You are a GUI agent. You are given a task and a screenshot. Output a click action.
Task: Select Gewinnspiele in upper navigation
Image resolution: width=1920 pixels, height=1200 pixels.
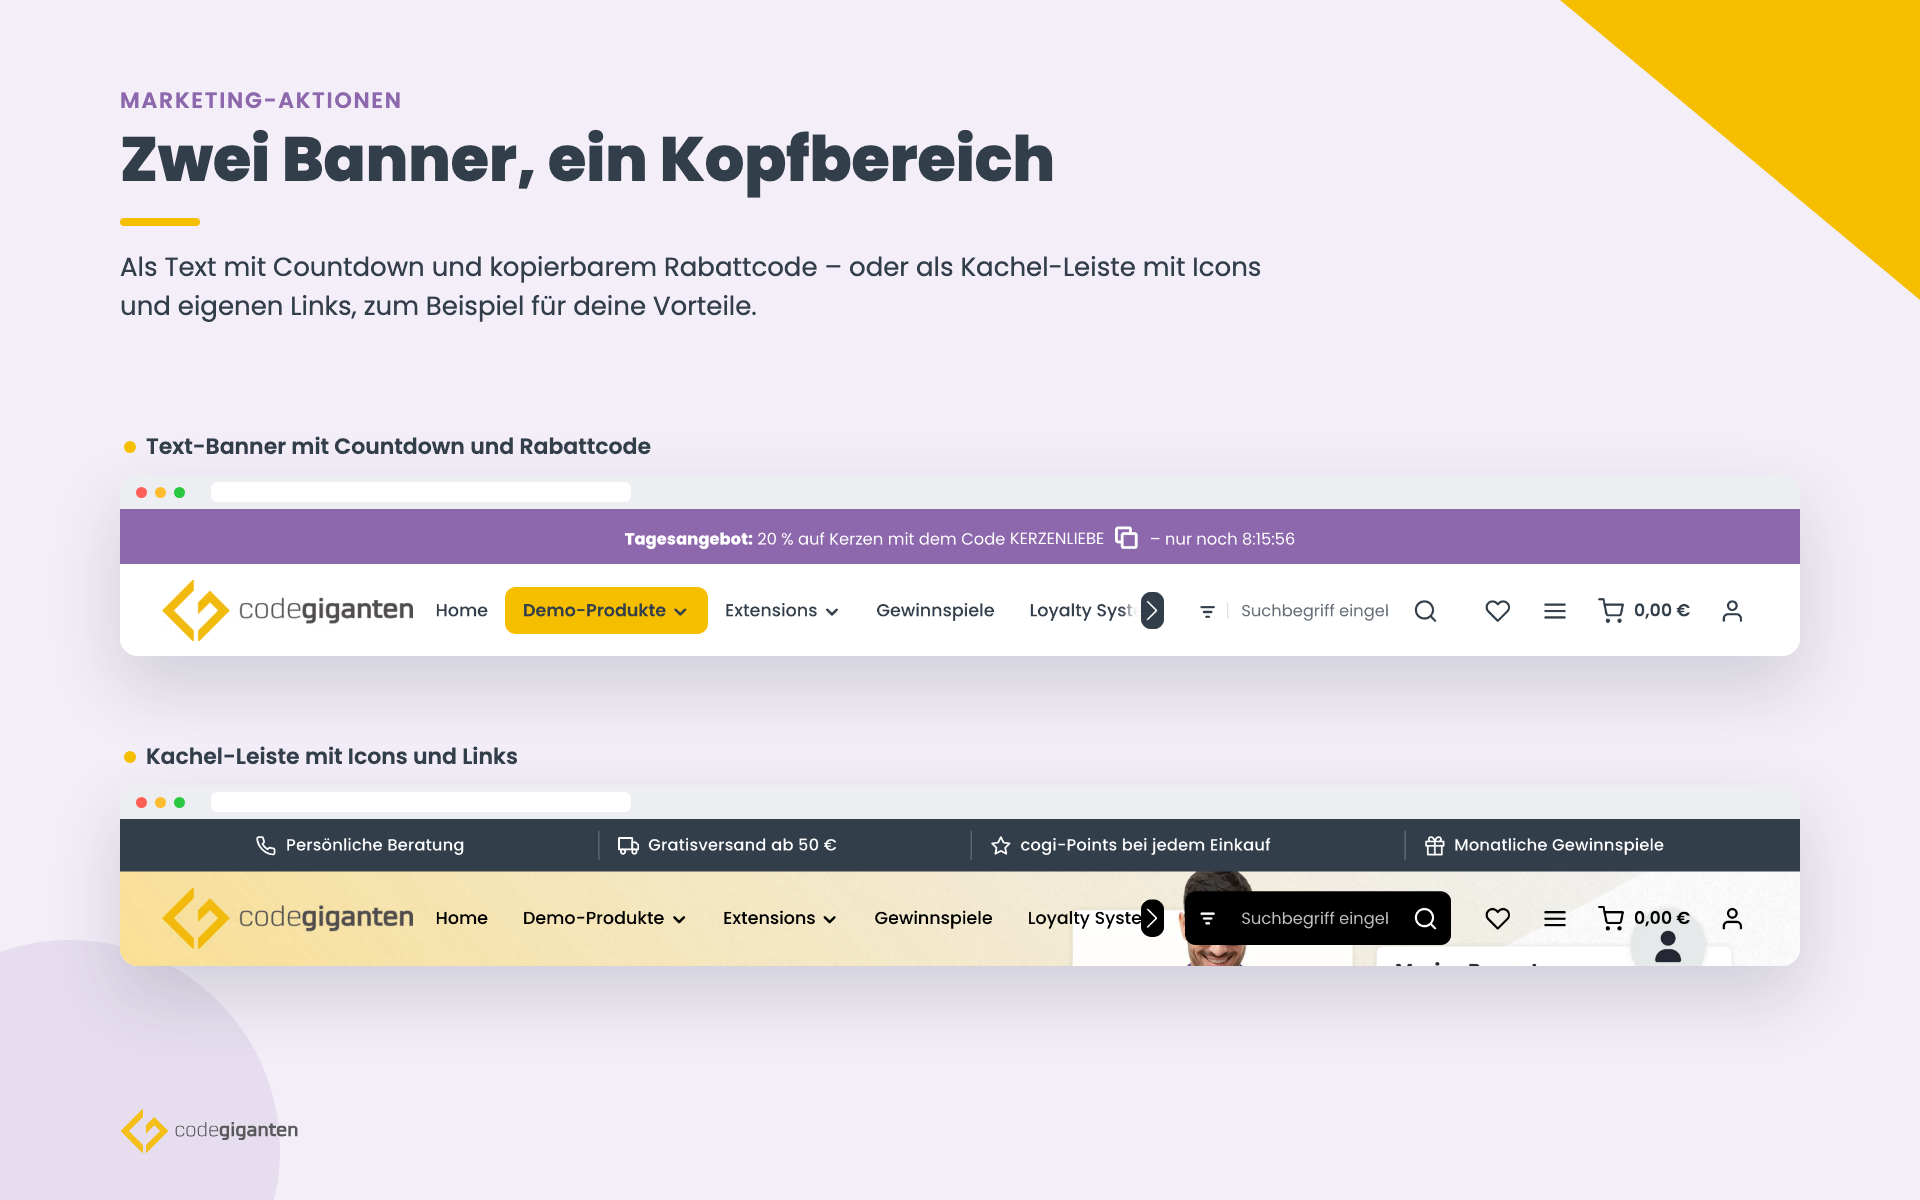coord(935,610)
